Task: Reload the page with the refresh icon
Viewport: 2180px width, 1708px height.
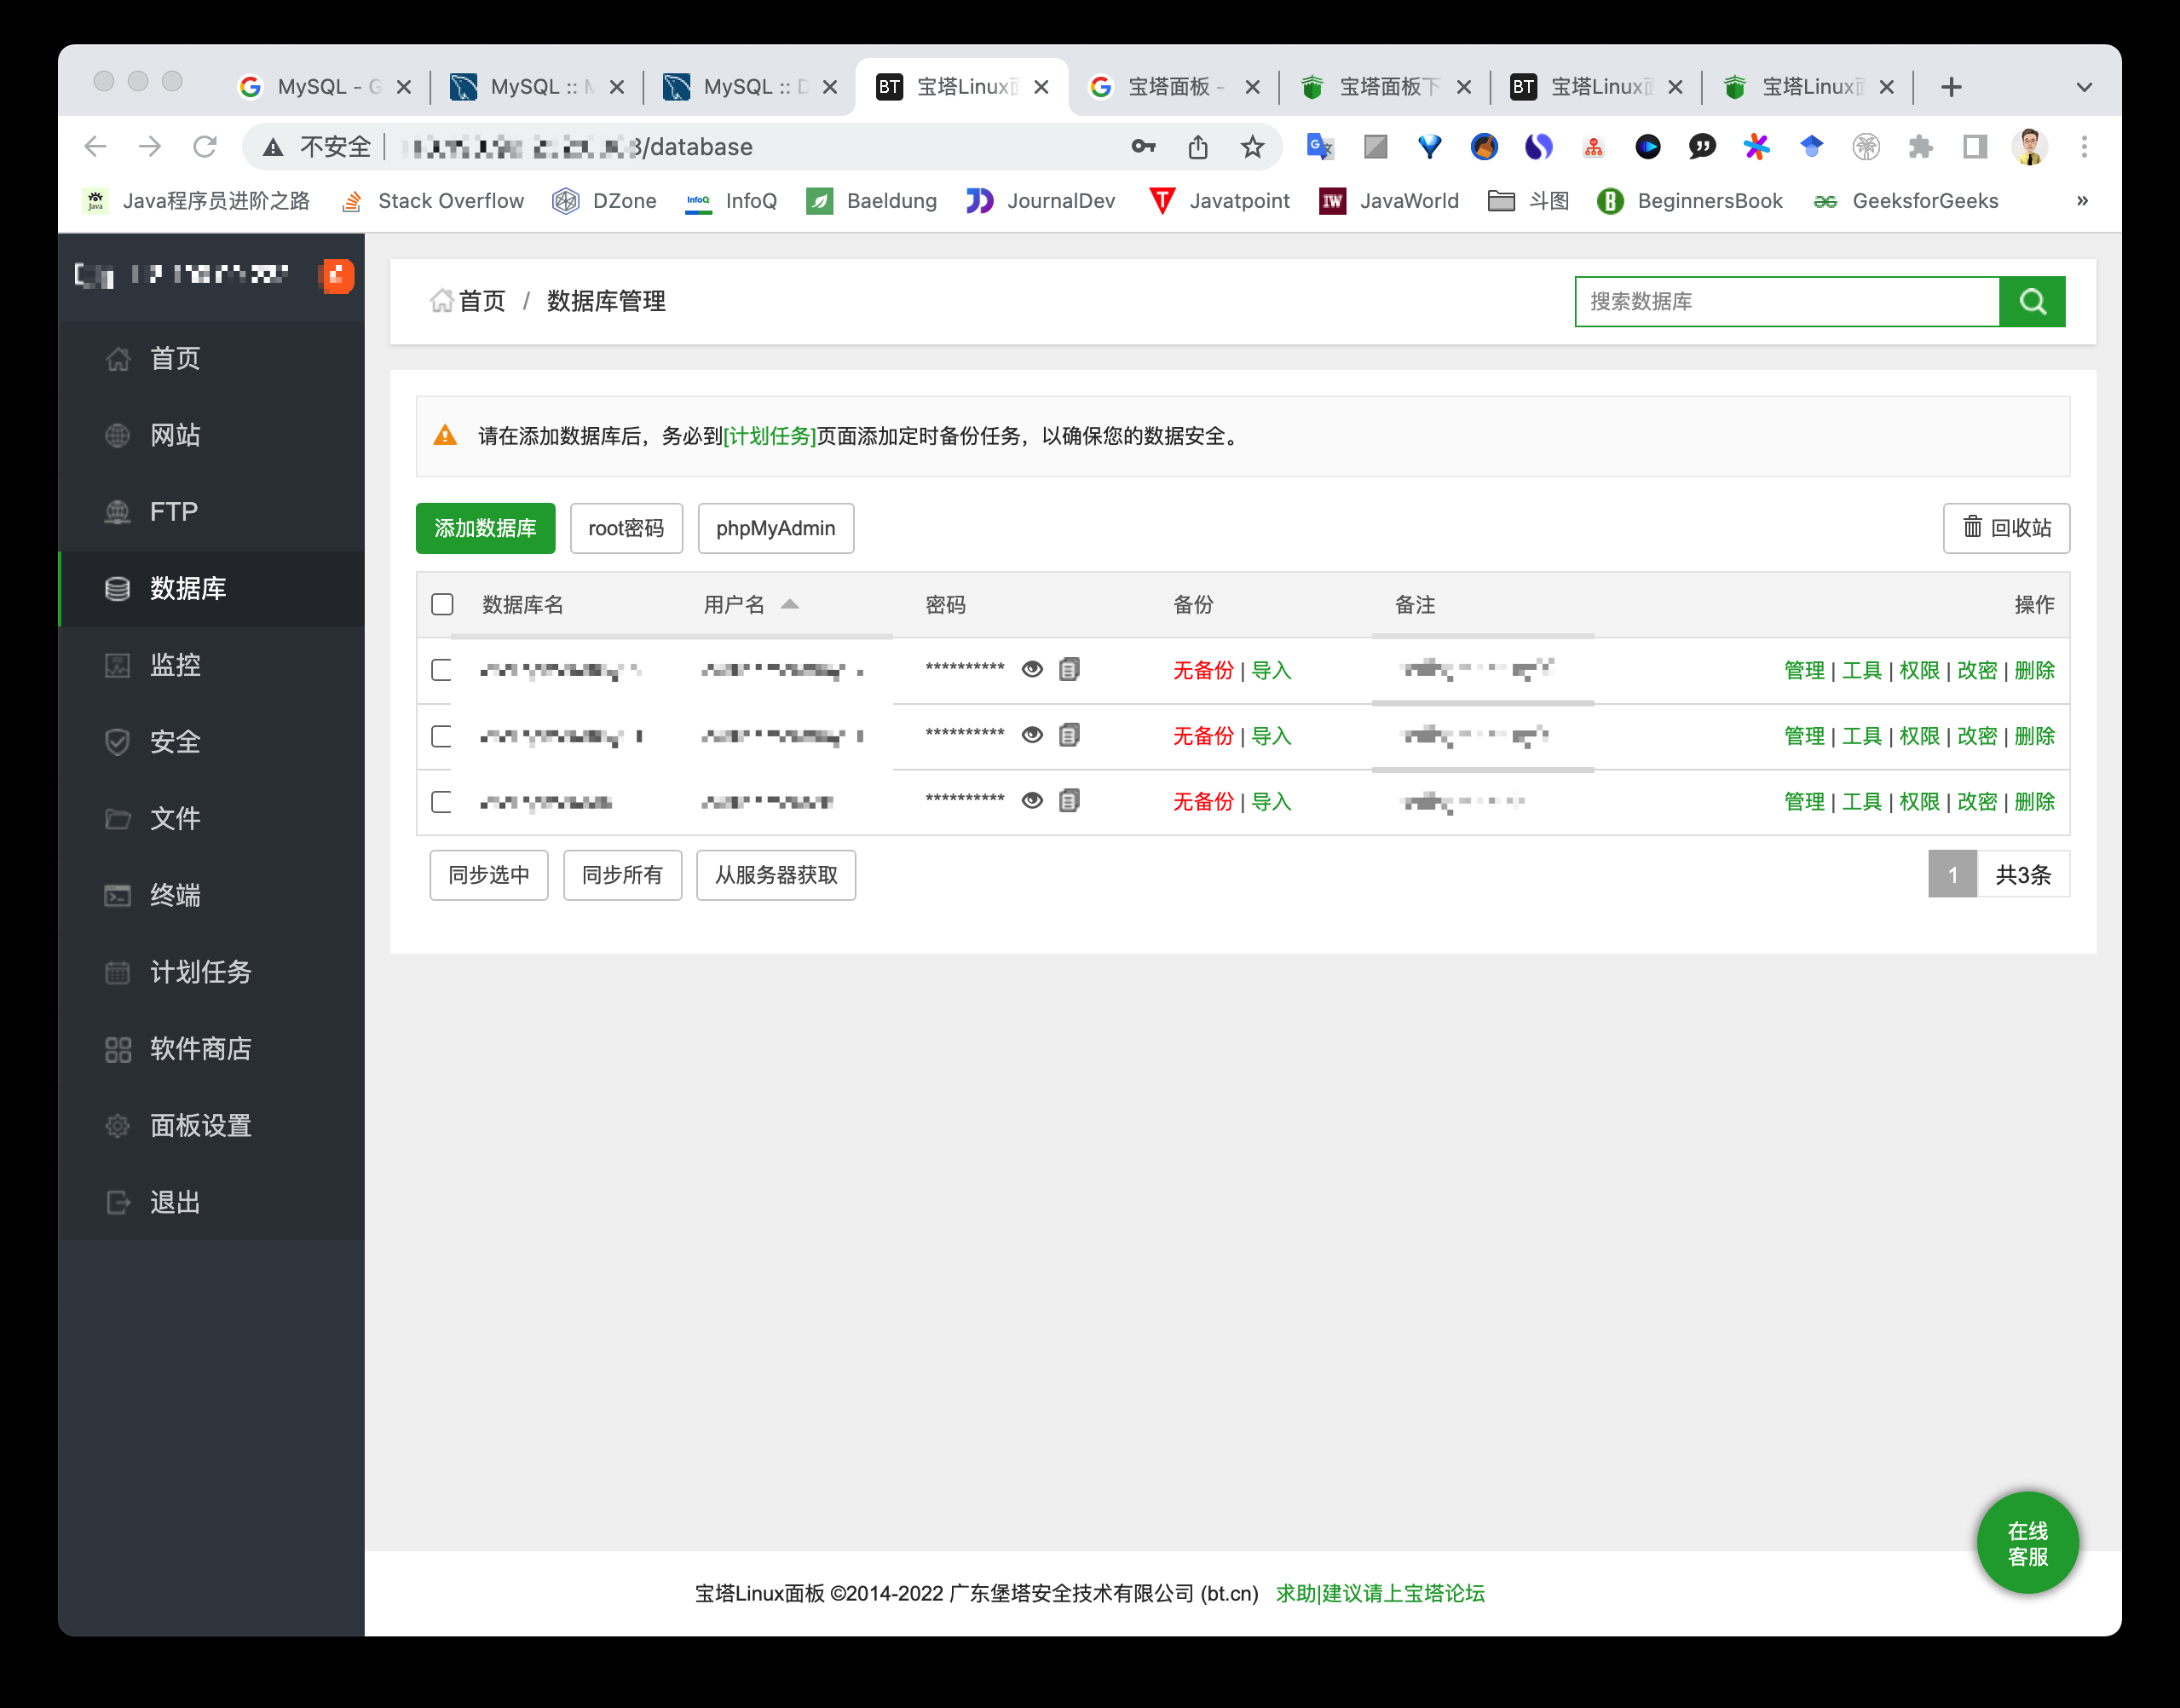Action: click(205, 147)
